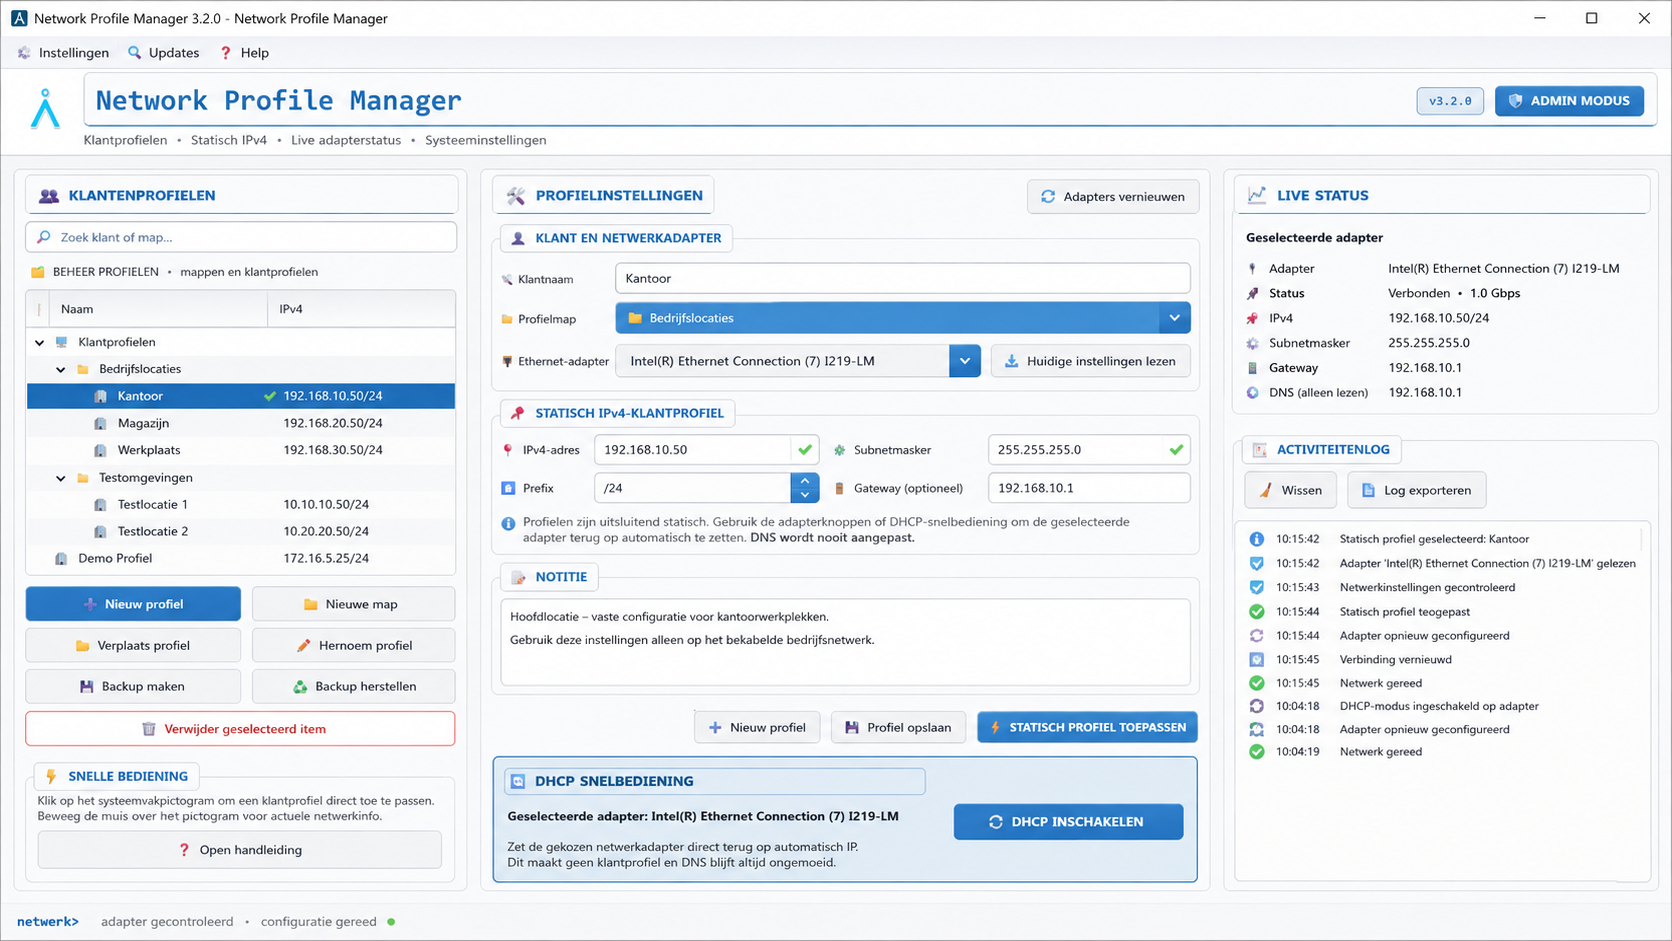Image resolution: width=1672 pixels, height=941 pixels.
Task: Click the search magnifier icon in profile search
Action: coord(44,237)
